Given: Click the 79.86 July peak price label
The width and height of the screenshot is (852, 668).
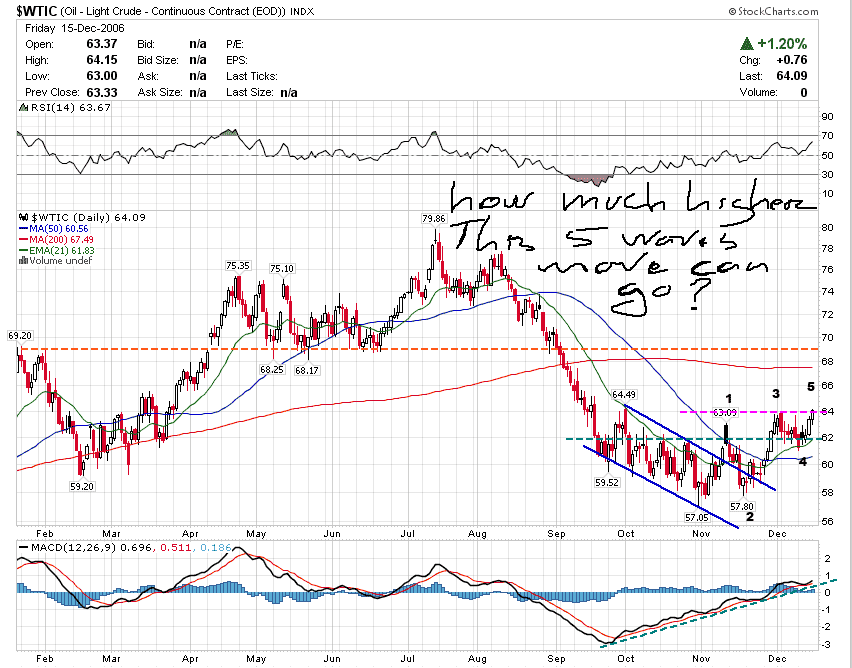Looking at the screenshot, I should (x=433, y=218).
